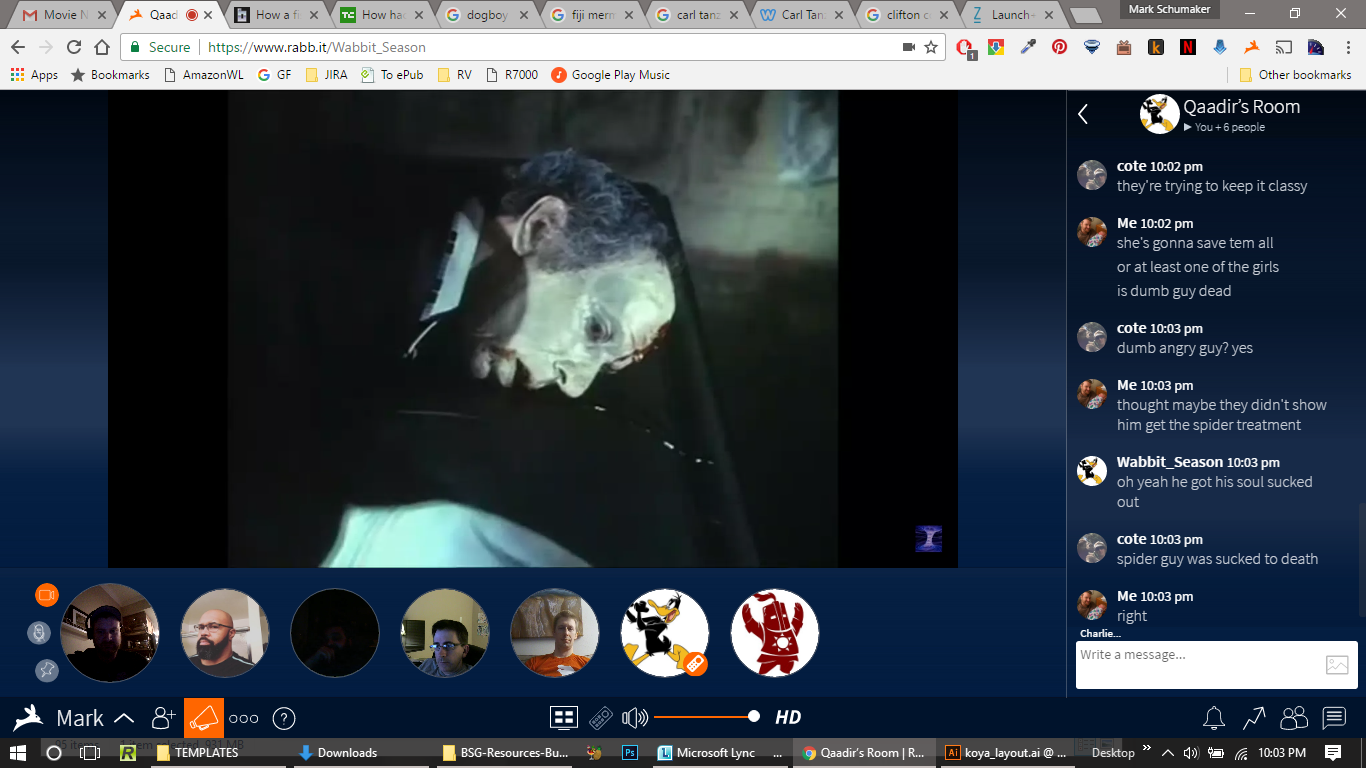Open the AmazonWL bookmark
The image size is (1366, 768).
tap(204, 75)
